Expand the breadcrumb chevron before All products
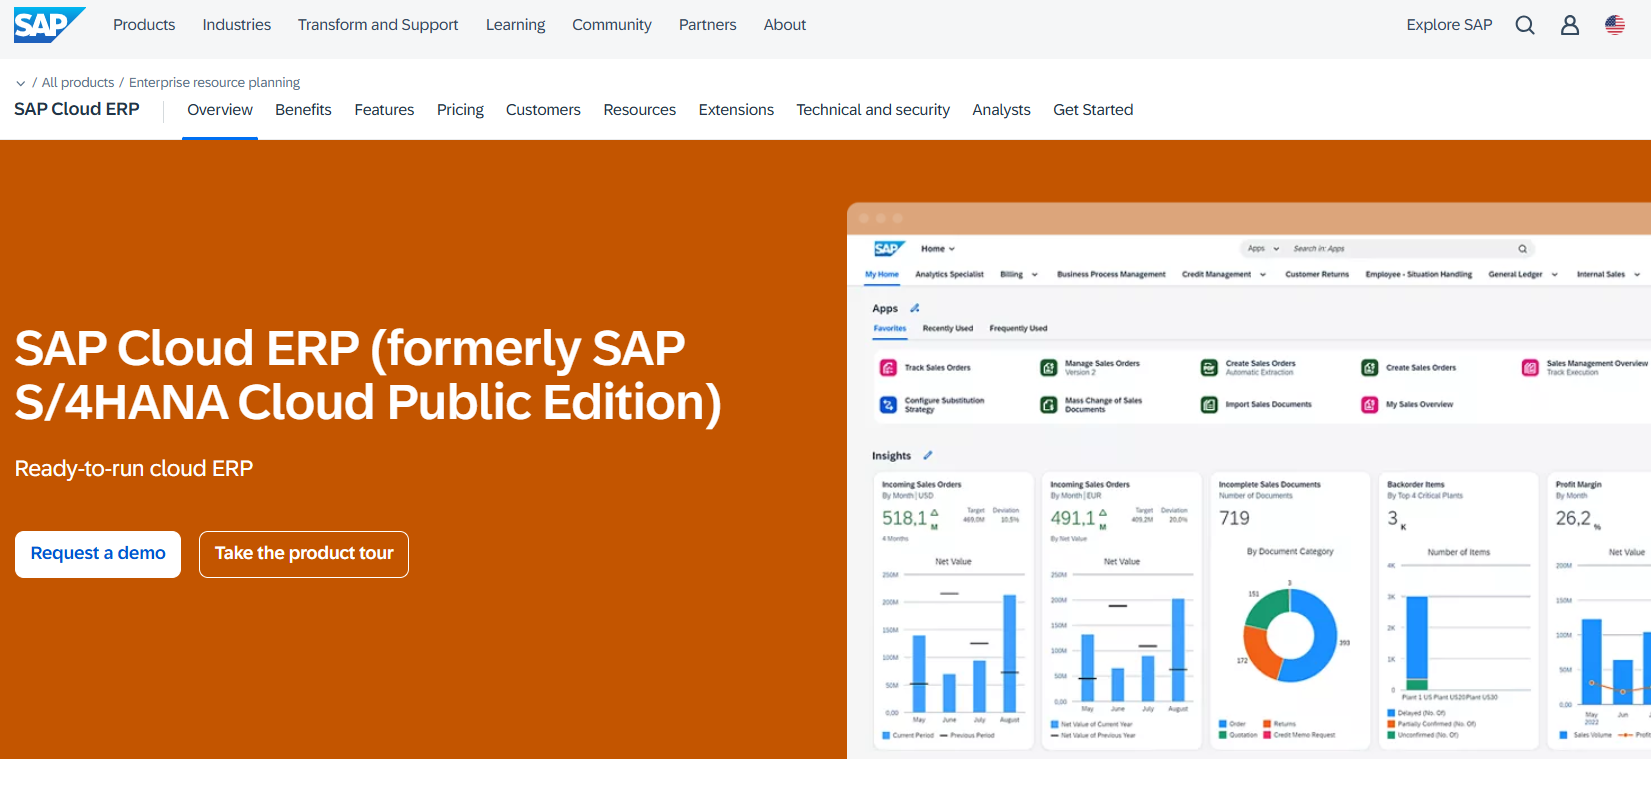1651x785 pixels. (x=20, y=83)
